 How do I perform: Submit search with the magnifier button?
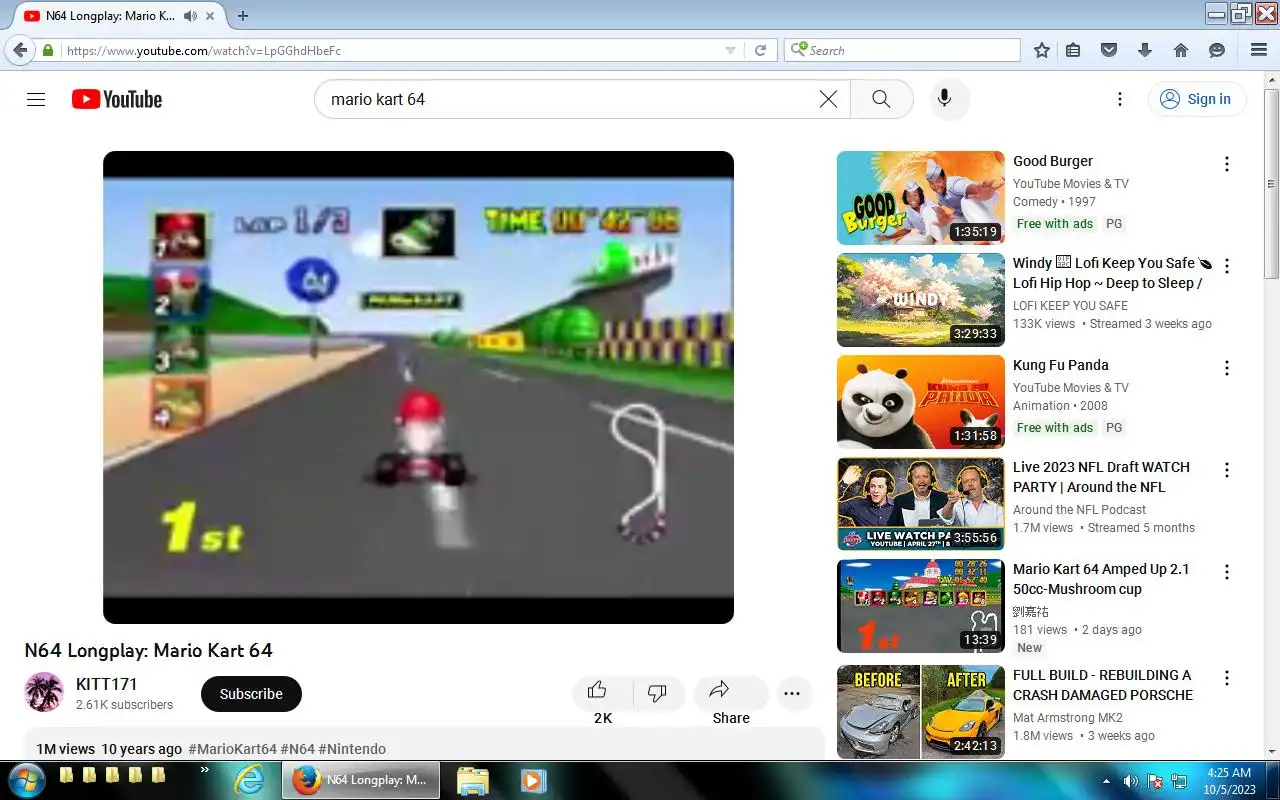(x=881, y=99)
